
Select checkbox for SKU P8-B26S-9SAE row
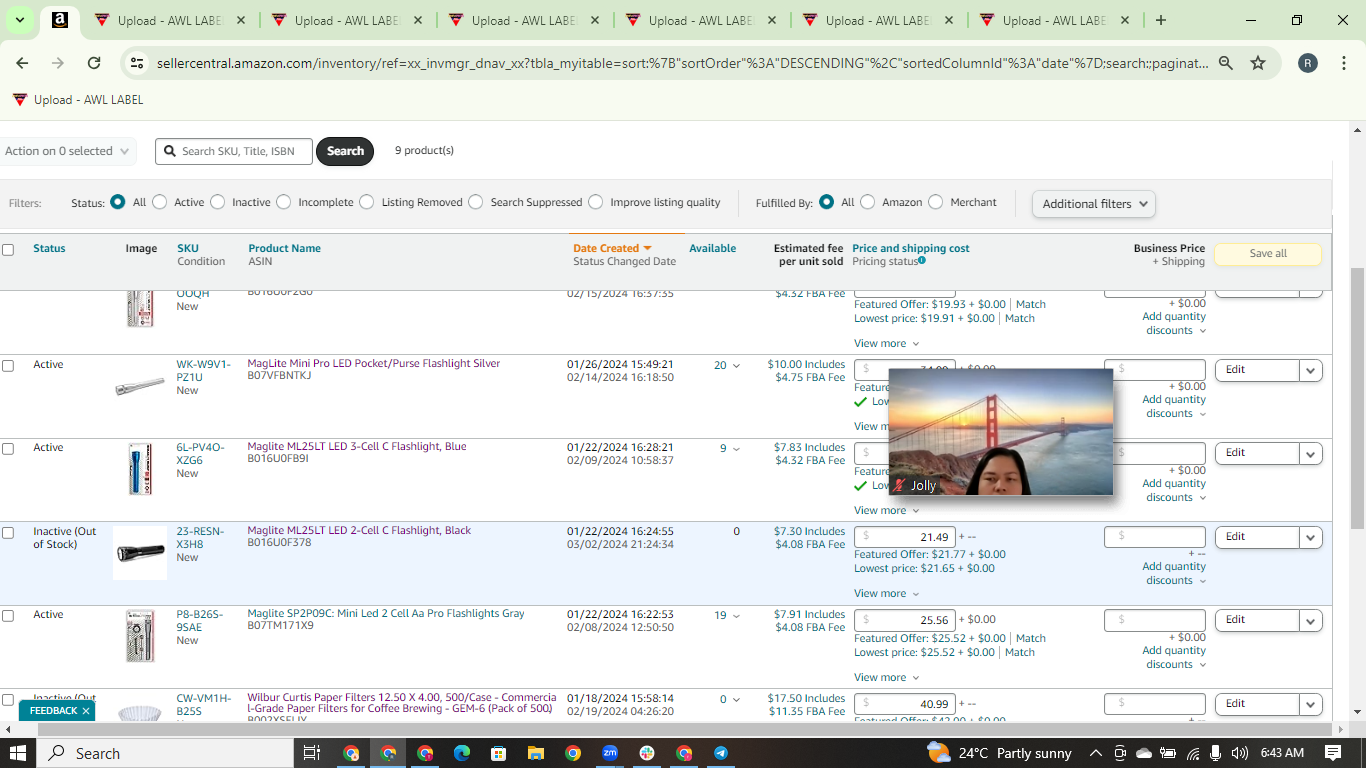tap(8, 616)
